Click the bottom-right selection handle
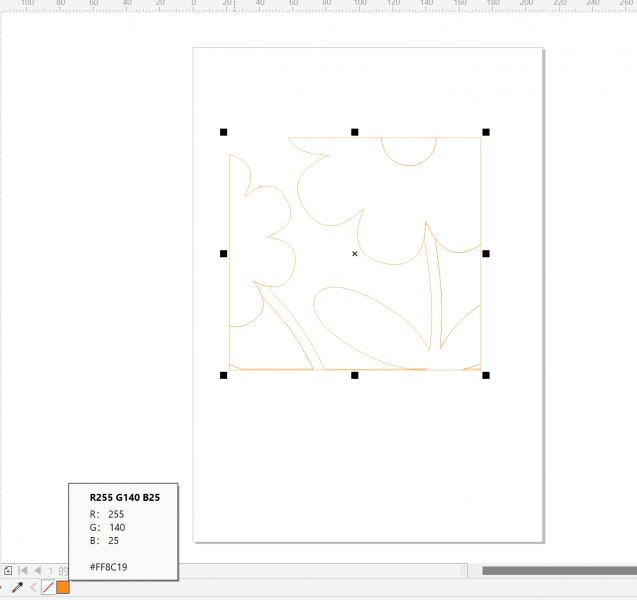The image size is (637, 600). [486, 376]
